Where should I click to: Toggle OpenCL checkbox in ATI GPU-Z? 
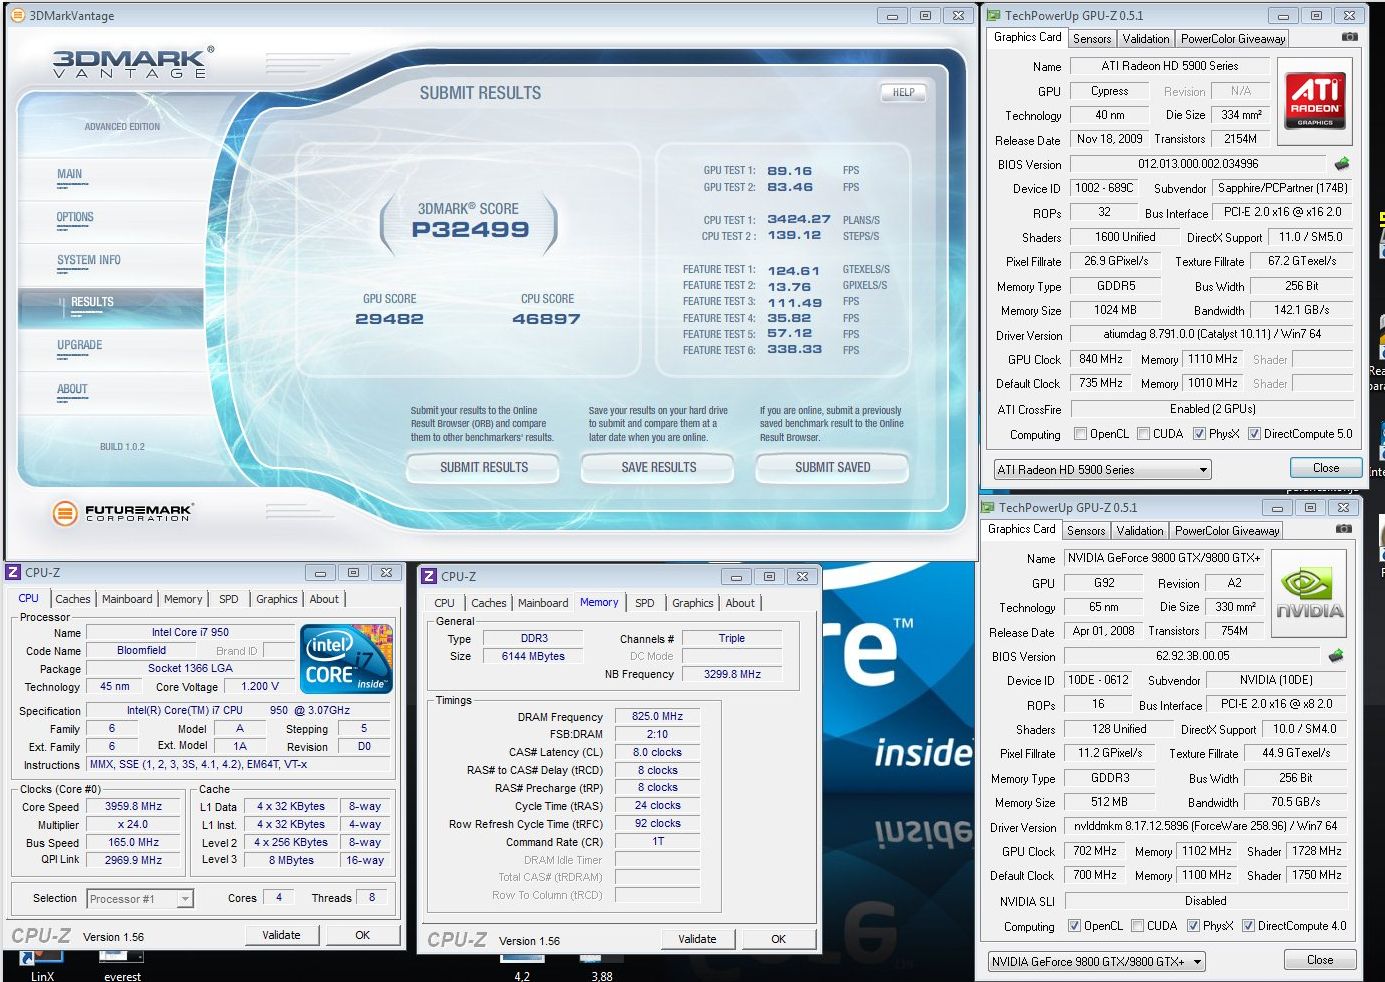pos(1080,434)
